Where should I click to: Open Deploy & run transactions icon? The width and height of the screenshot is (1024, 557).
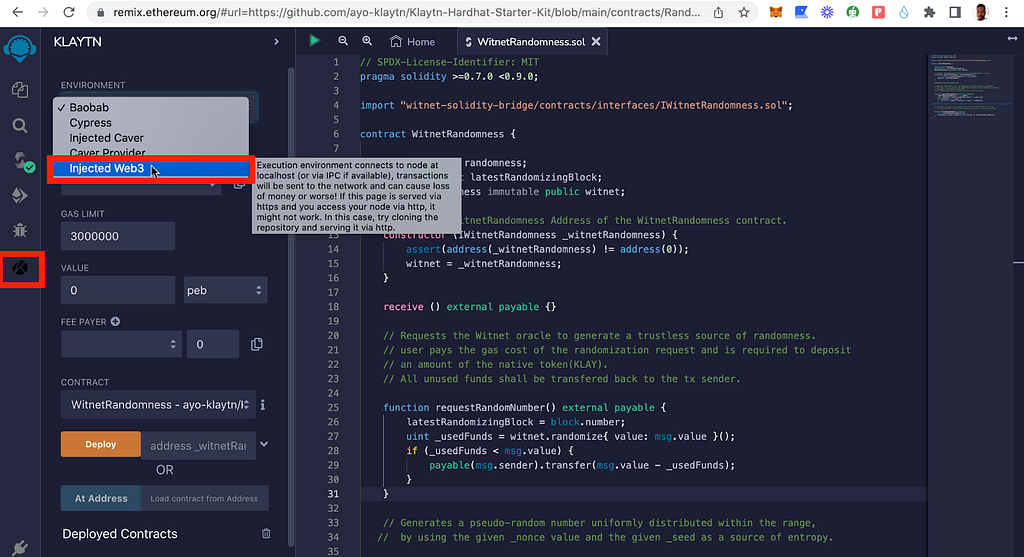[20, 195]
